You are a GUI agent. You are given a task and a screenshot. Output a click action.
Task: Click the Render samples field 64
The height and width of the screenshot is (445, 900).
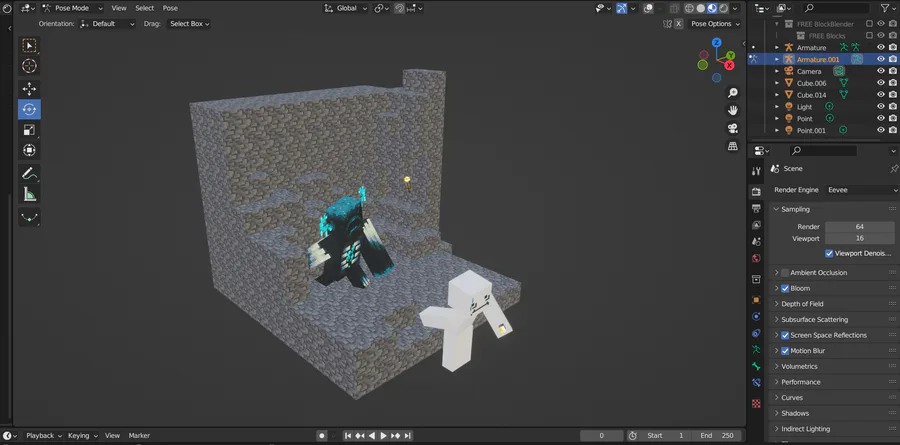859,227
